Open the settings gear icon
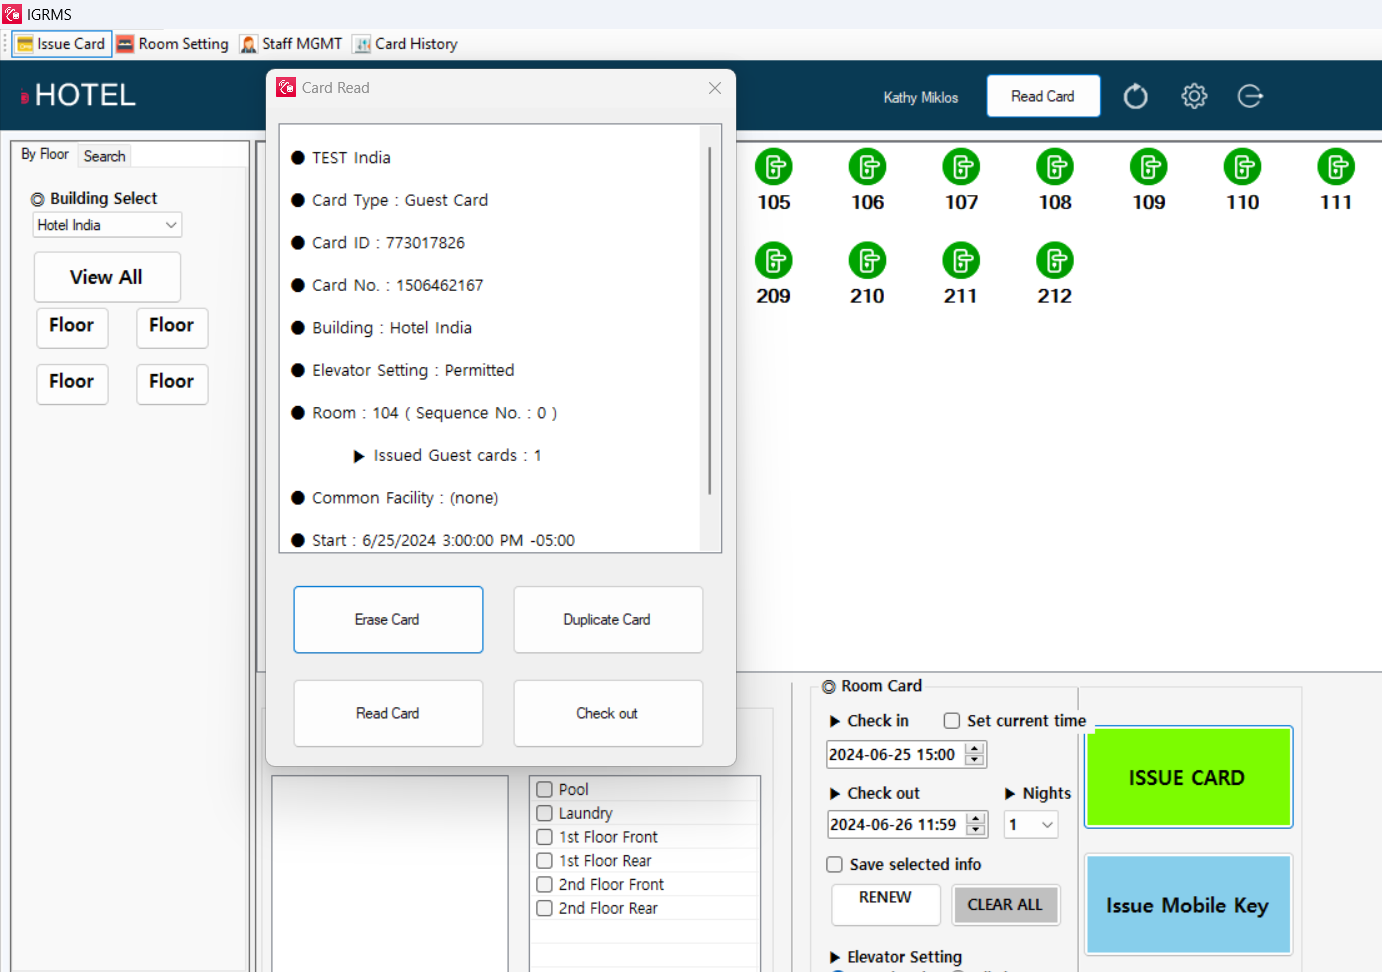Image resolution: width=1382 pixels, height=972 pixels. (x=1194, y=96)
